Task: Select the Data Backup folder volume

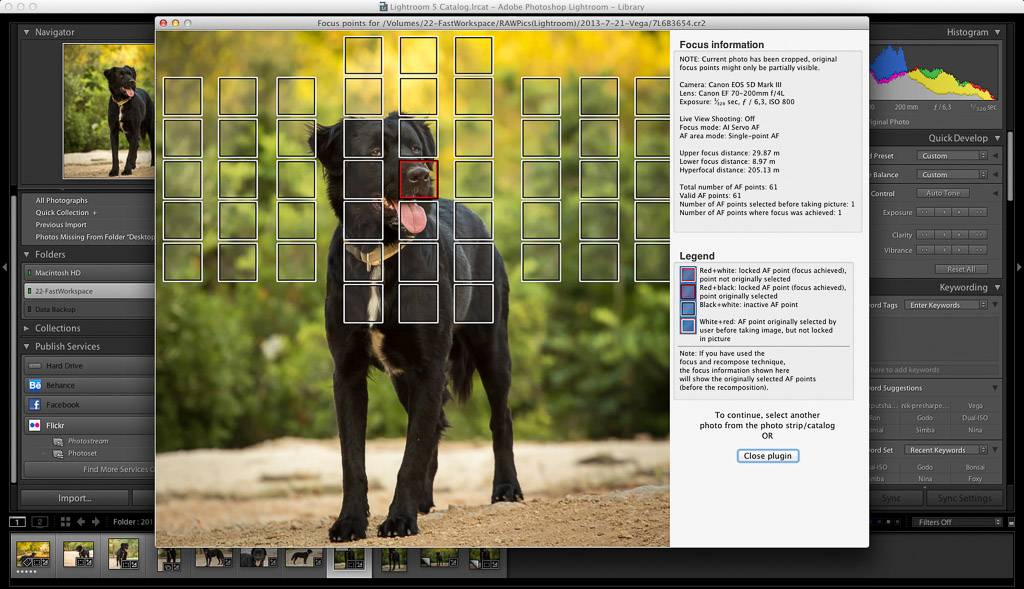Action: click(89, 310)
